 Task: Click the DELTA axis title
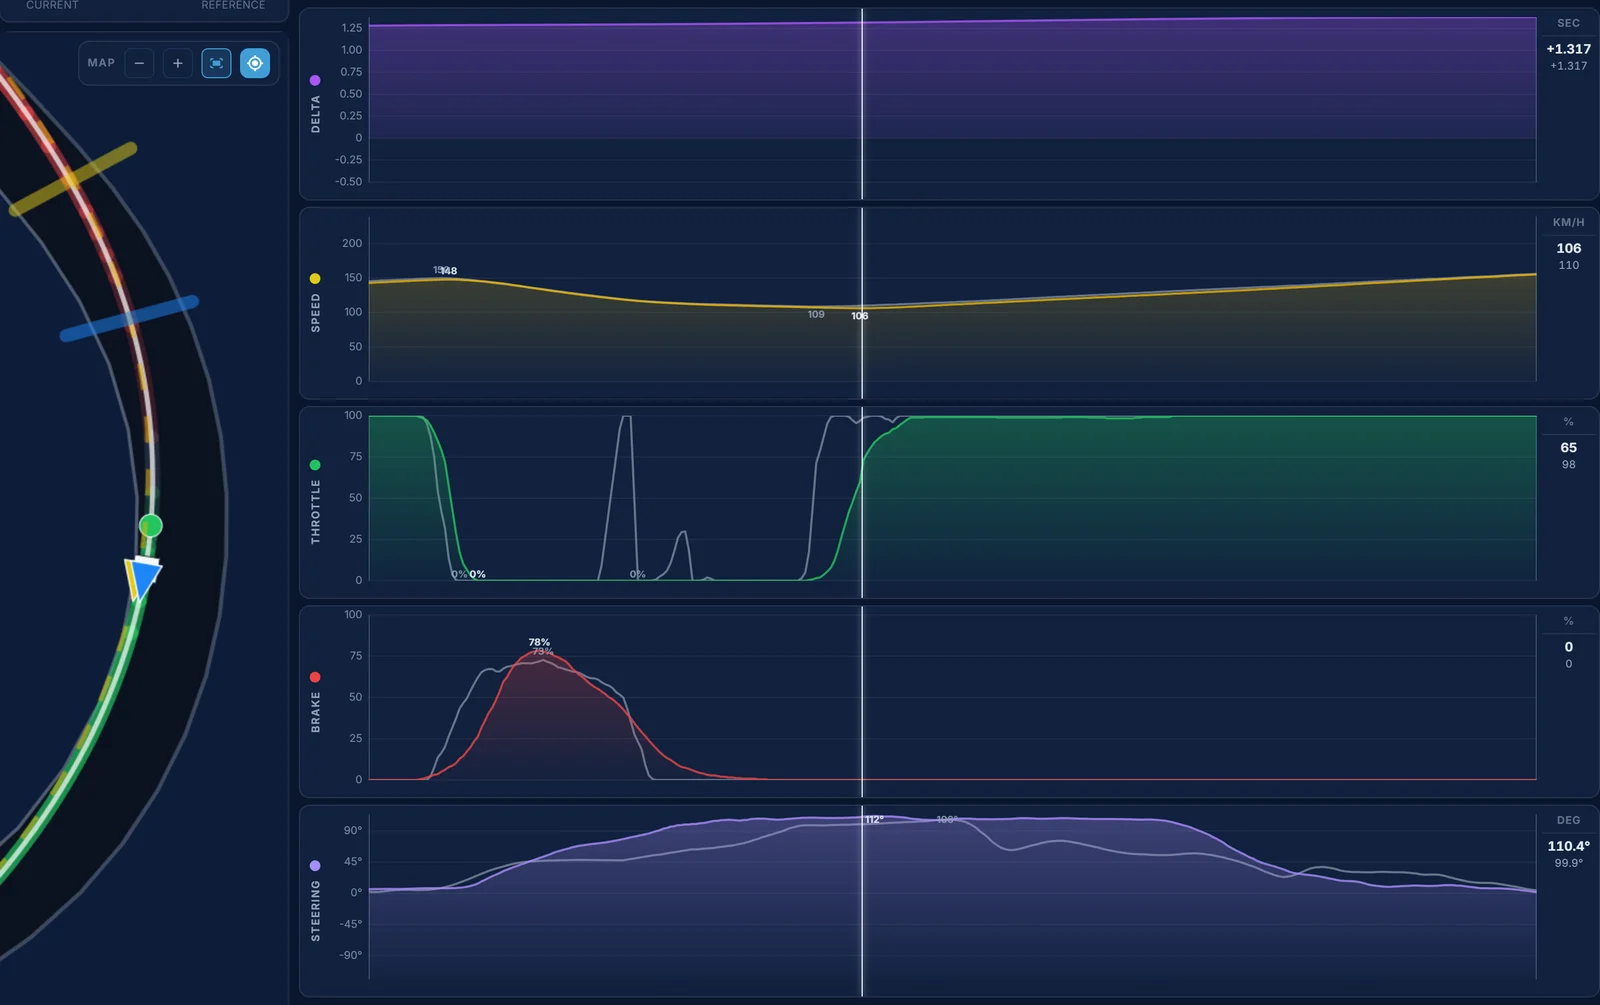click(316, 114)
